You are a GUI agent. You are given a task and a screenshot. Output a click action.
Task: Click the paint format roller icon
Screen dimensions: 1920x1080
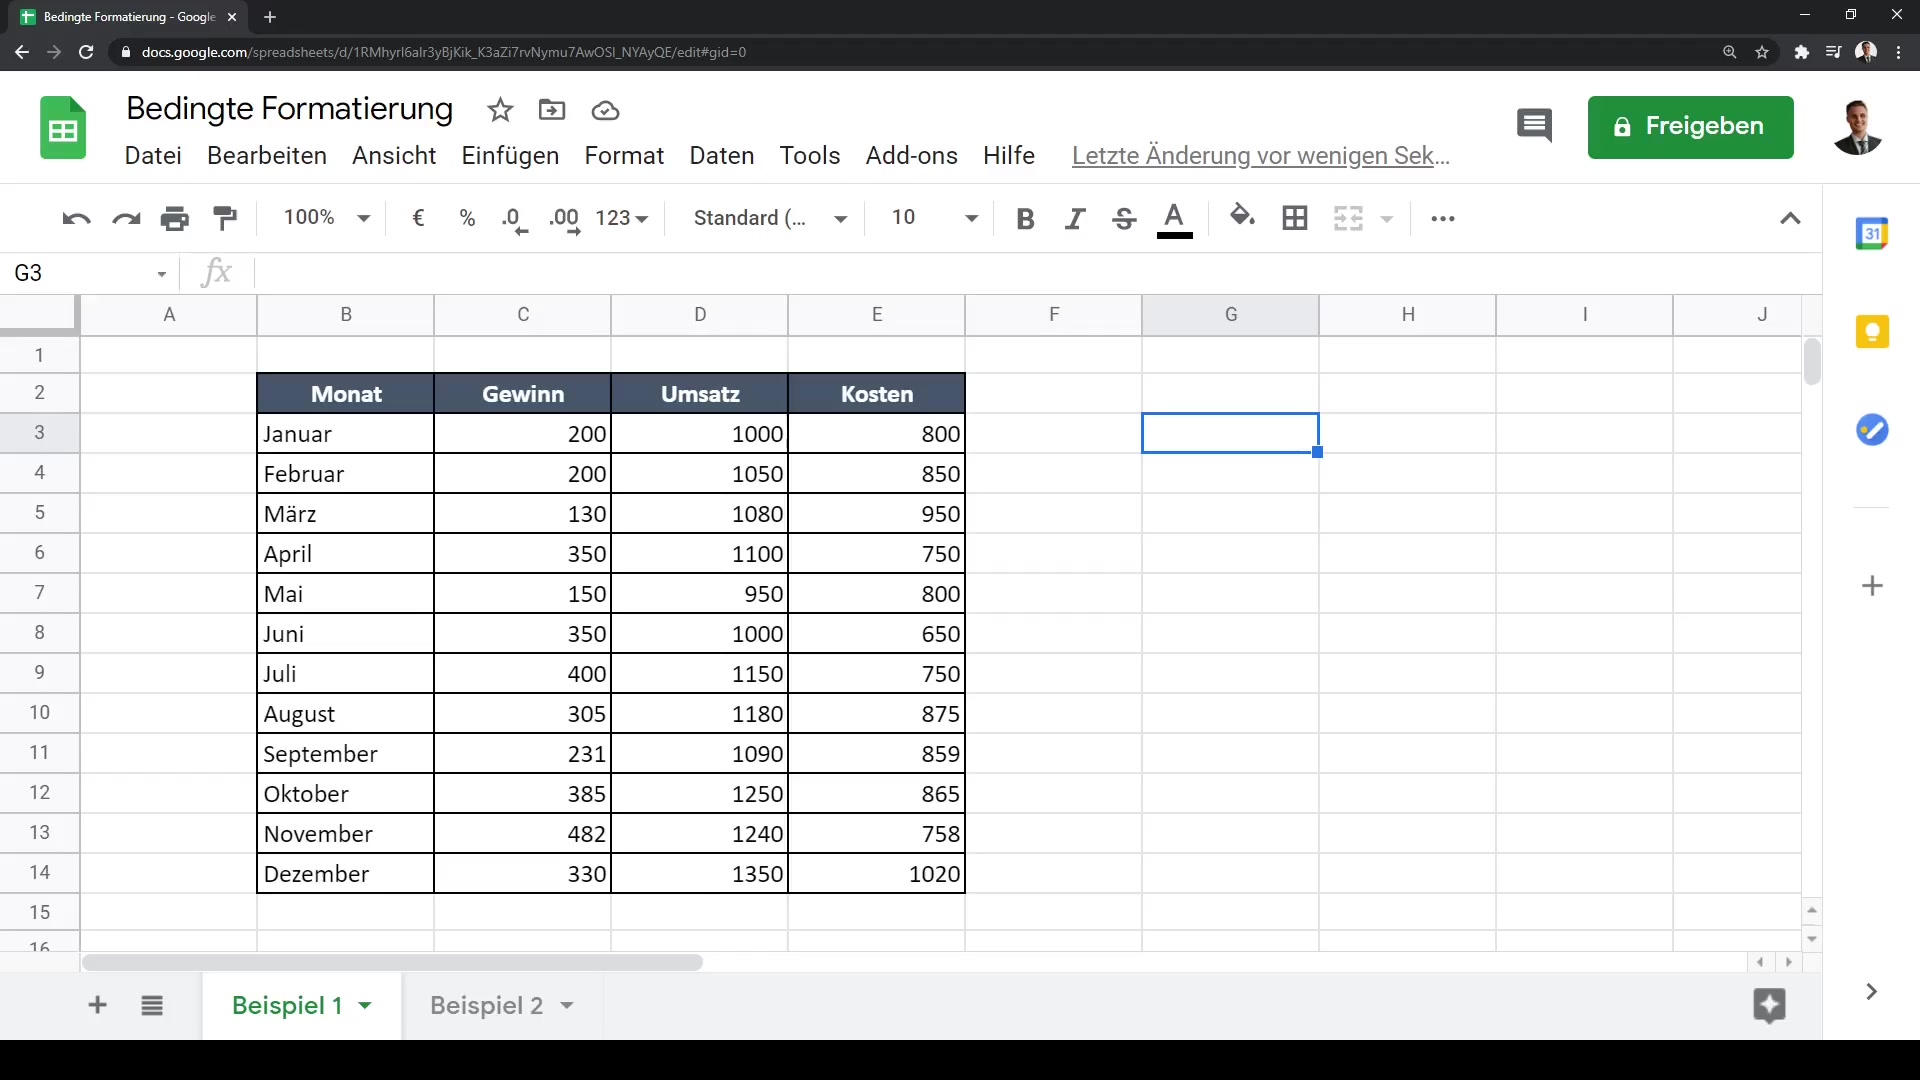coord(226,218)
